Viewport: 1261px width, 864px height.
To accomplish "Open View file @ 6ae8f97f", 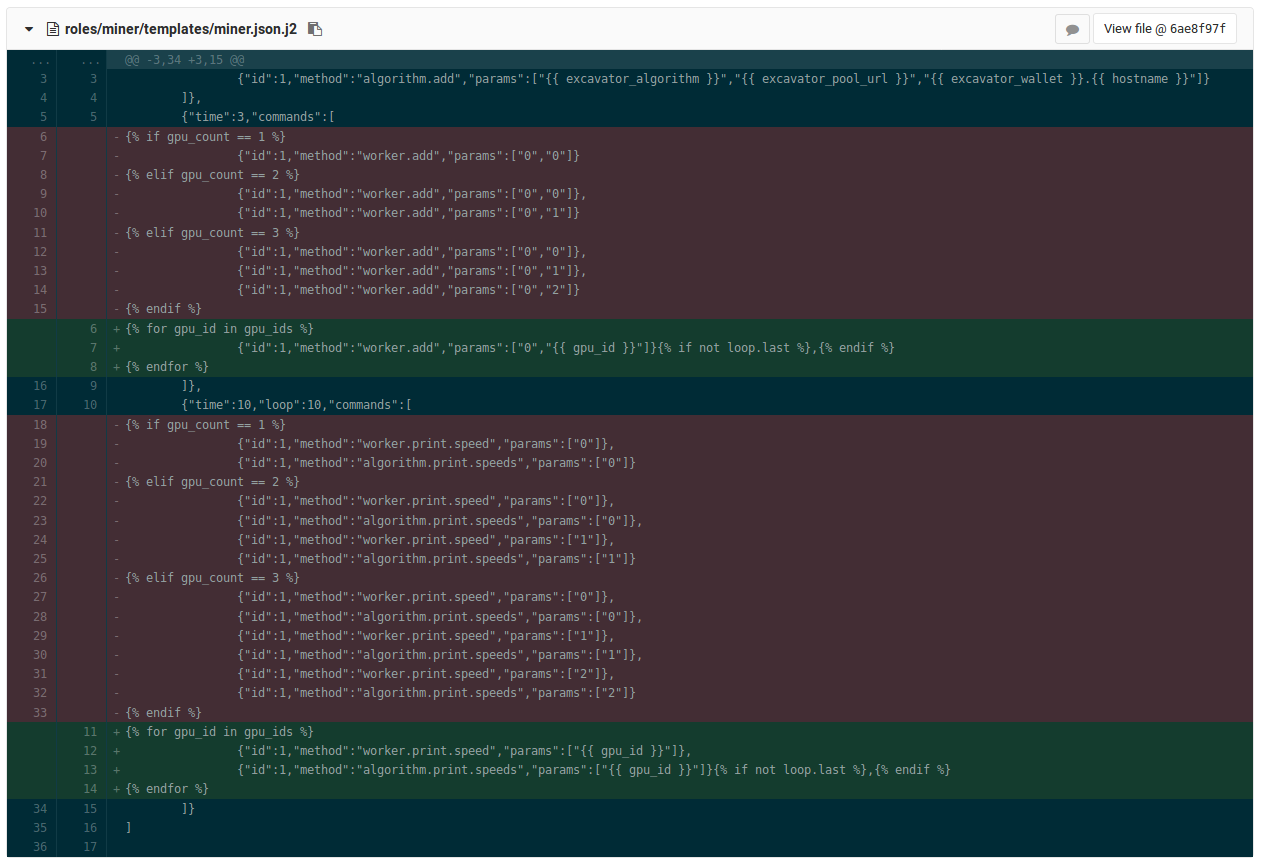I will (x=1165, y=29).
